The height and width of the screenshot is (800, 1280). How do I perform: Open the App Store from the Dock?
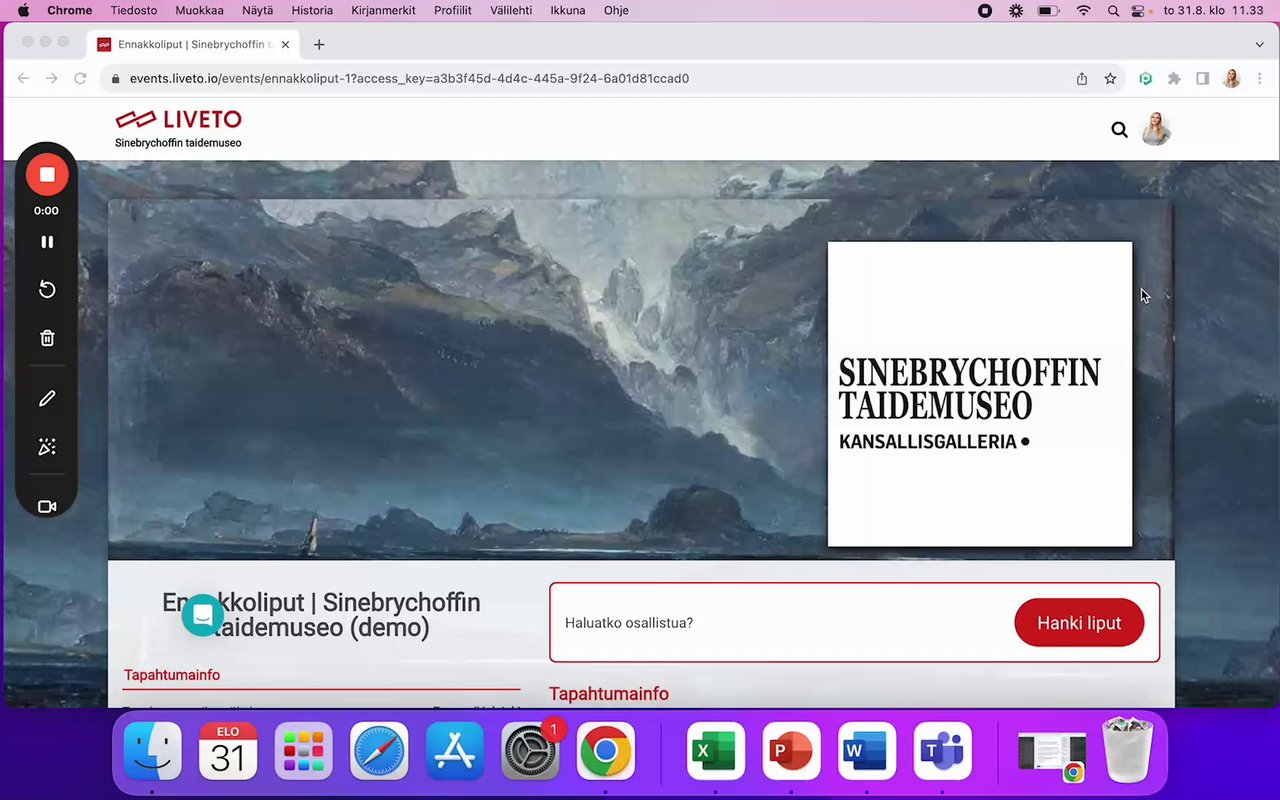point(455,751)
